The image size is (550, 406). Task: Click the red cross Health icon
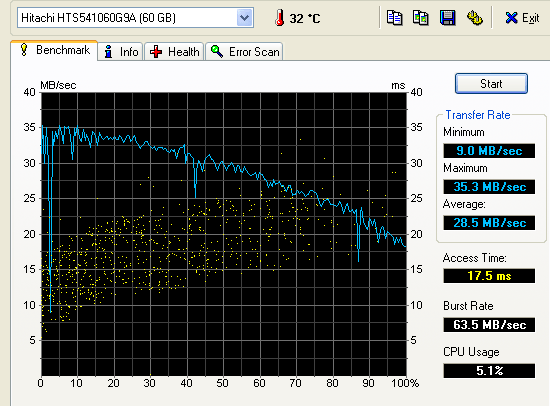pyautogui.click(x=156, y=52)
